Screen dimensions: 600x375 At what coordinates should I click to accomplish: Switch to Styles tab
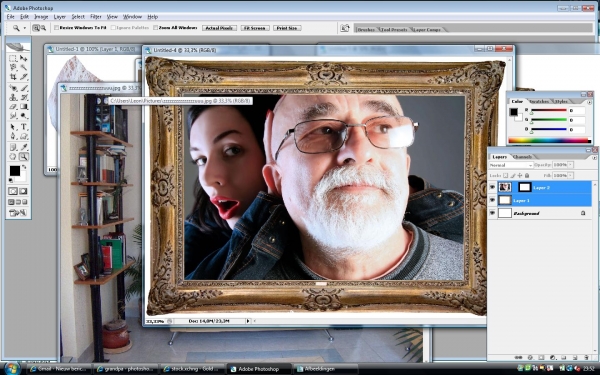click(561, 101)
